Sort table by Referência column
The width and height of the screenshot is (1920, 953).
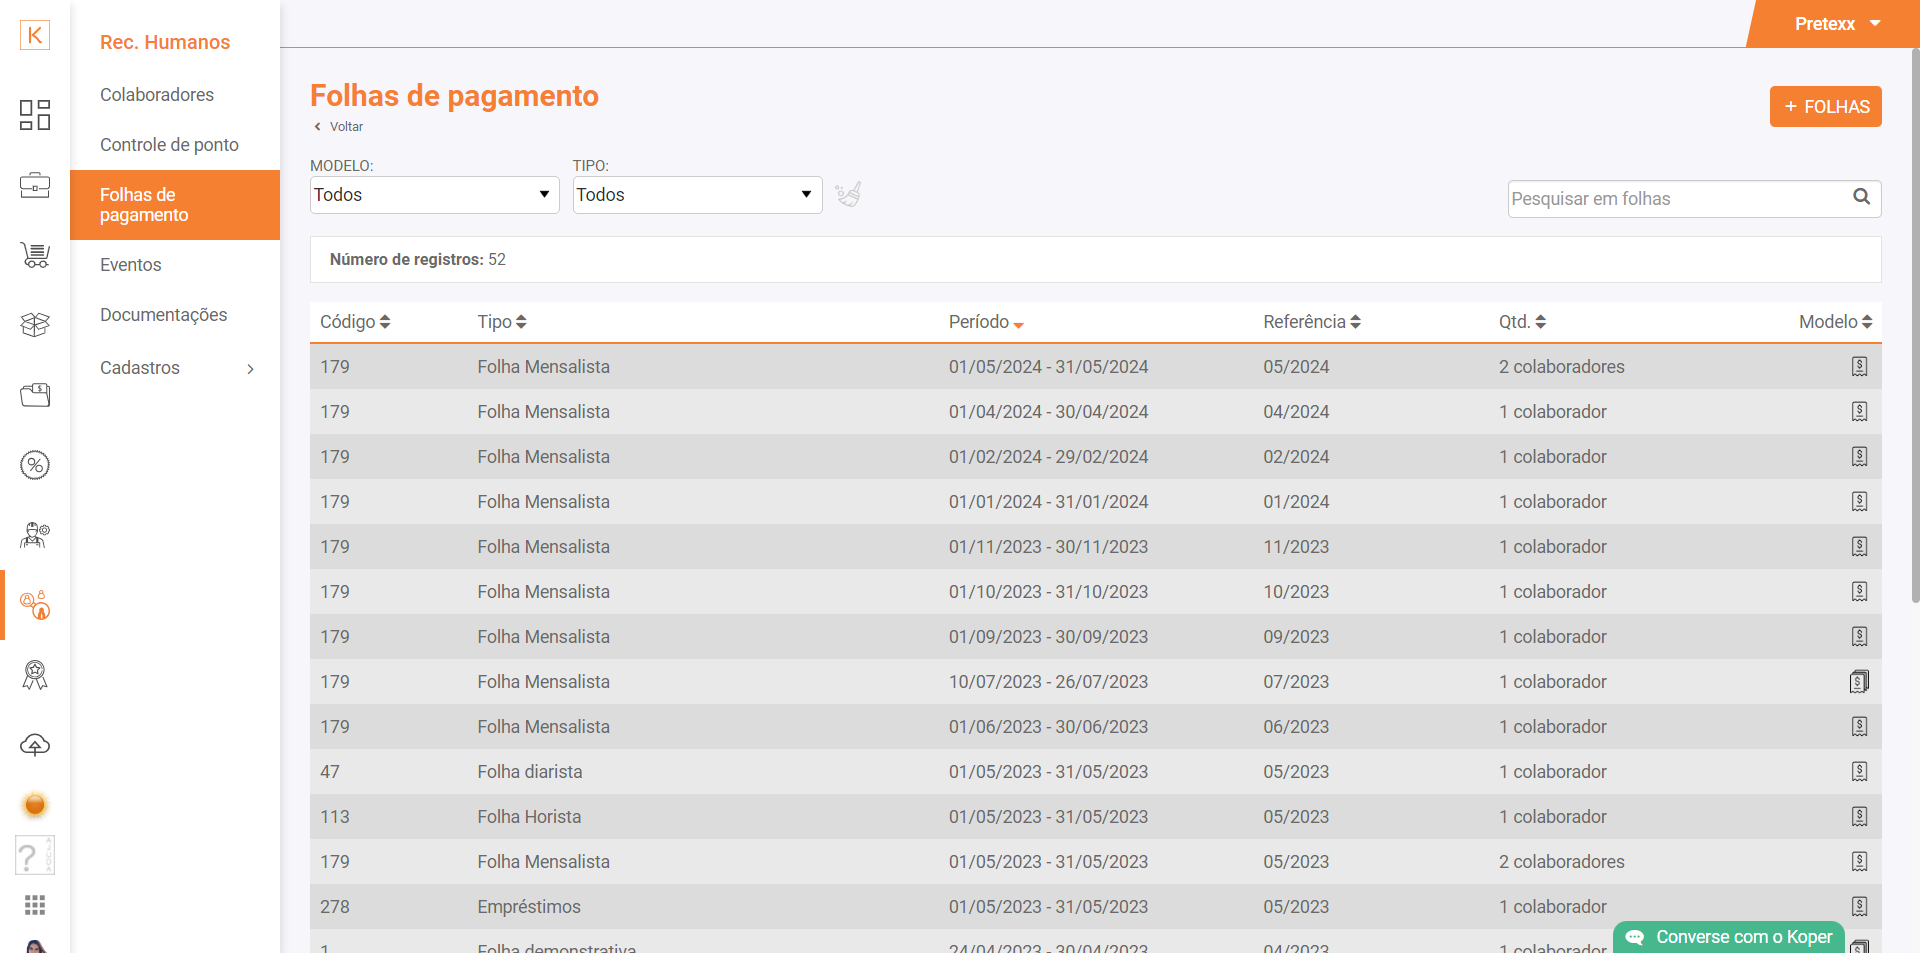click(1311, 322)
